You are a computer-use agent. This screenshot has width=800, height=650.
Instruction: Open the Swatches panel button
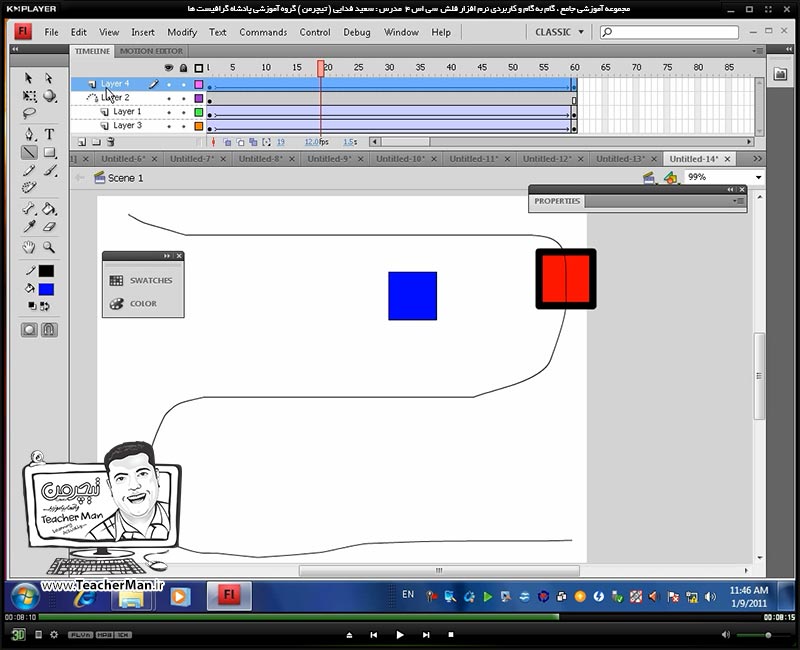pos(141,280)
